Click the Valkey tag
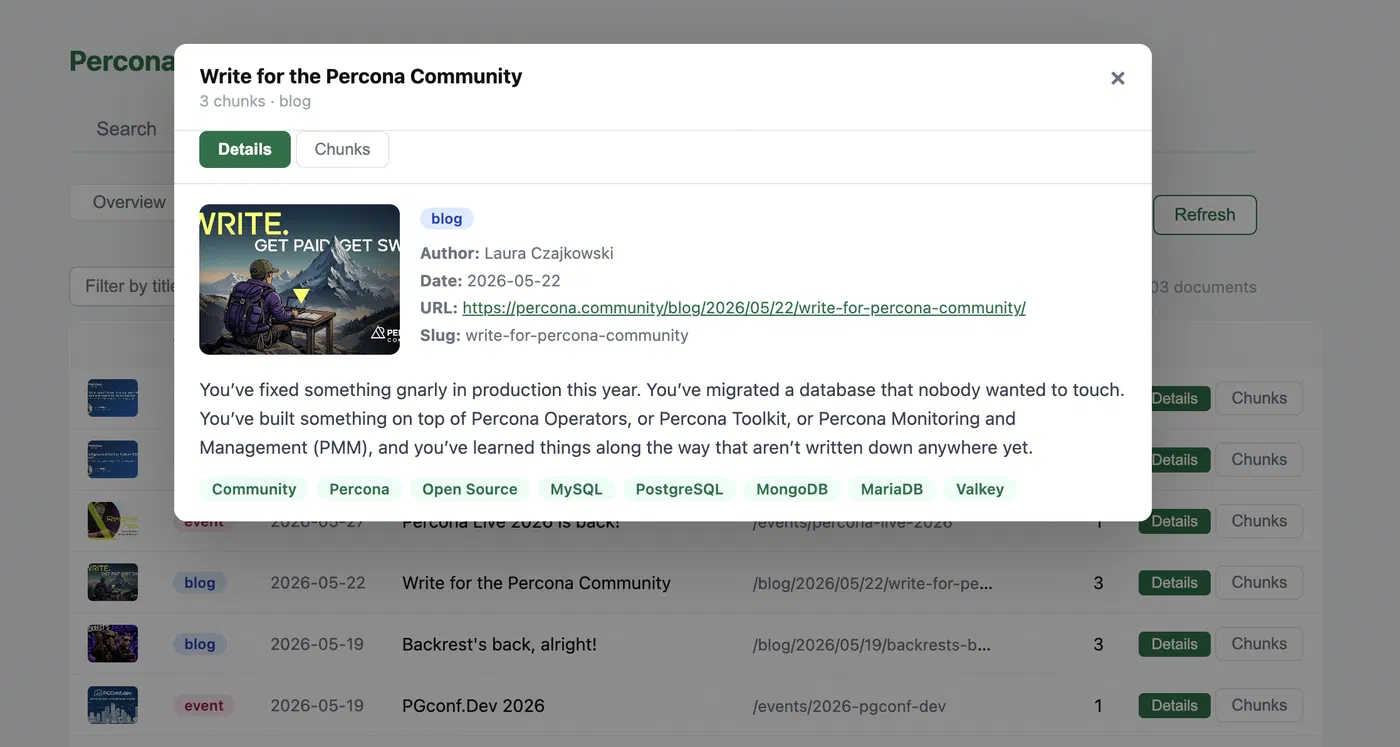Viewport: 1400px width, 747px height. [x=980, y=489]
